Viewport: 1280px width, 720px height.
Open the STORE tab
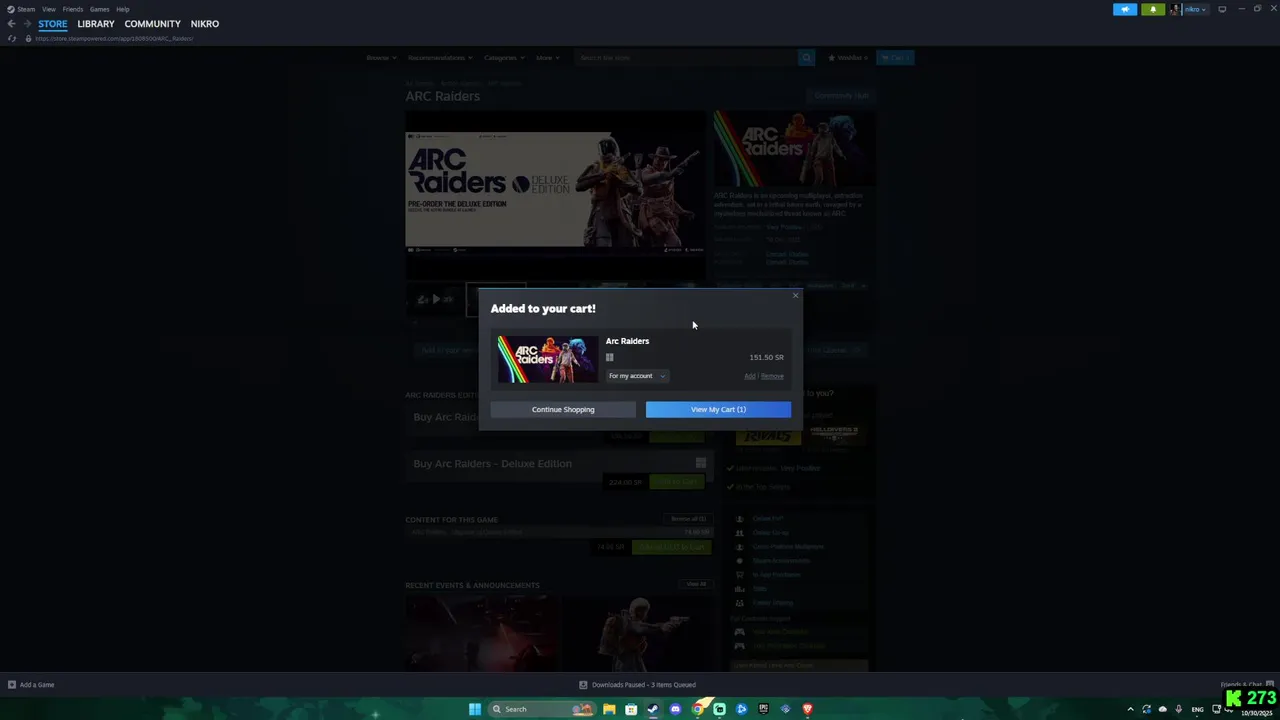pyautogui.click(x=53, y=24)
